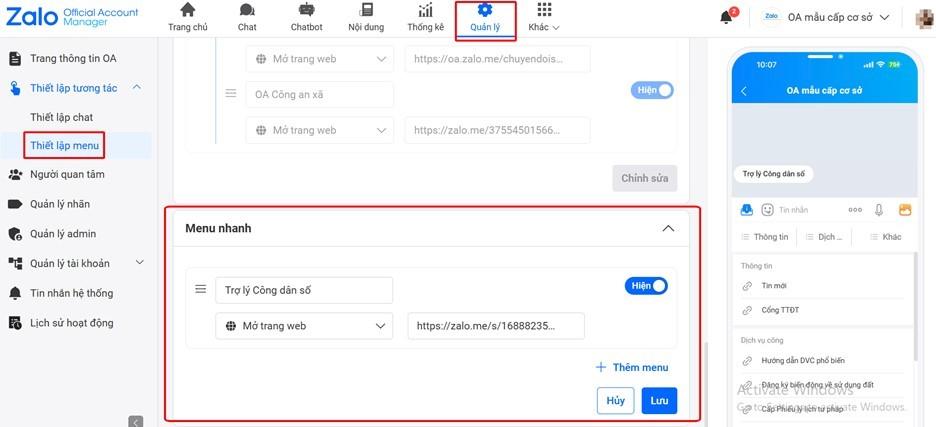Select Thiết lập menu in the sidebar
Viewport: 936px width, 427px height.
click(x=64, y=145)
